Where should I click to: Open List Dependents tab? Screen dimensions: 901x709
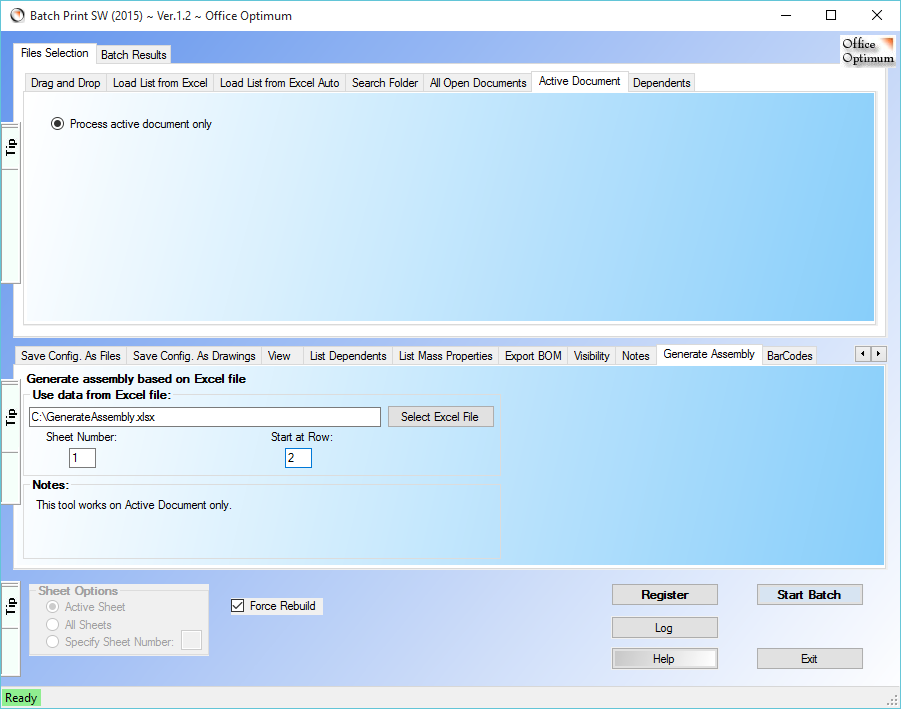348,356
